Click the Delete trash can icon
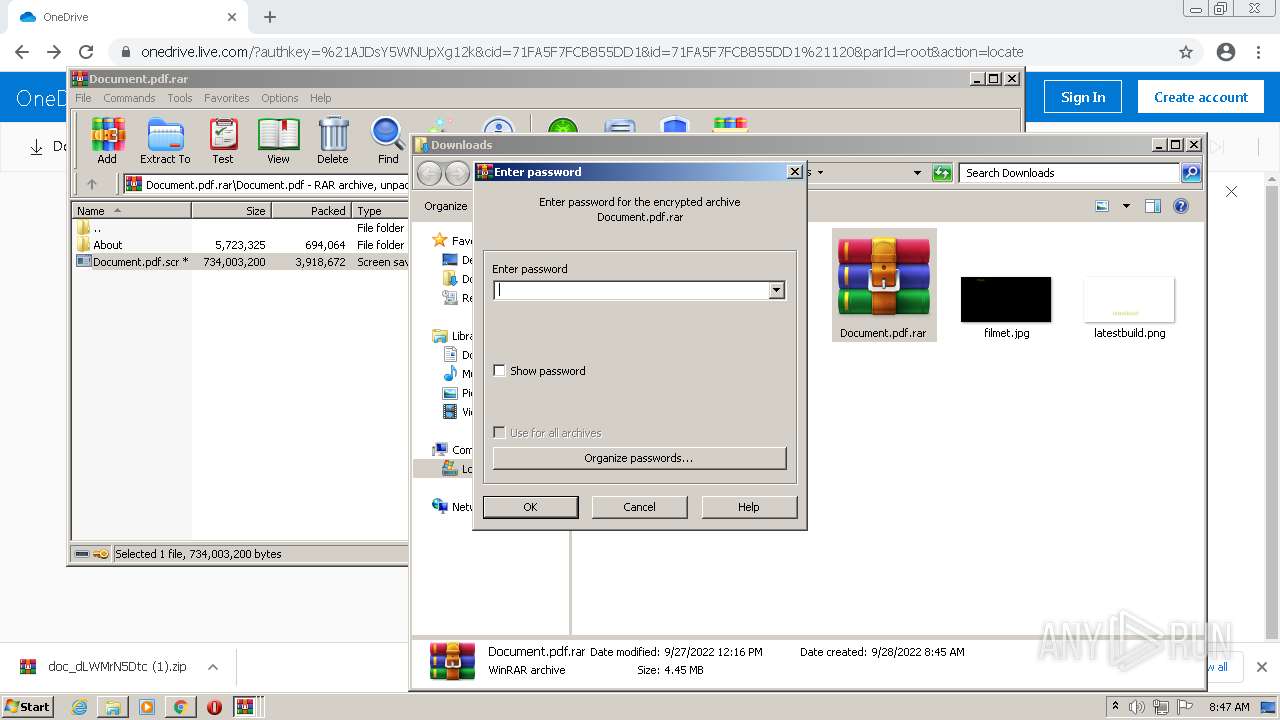The image size is (1280, 720). 333,140
